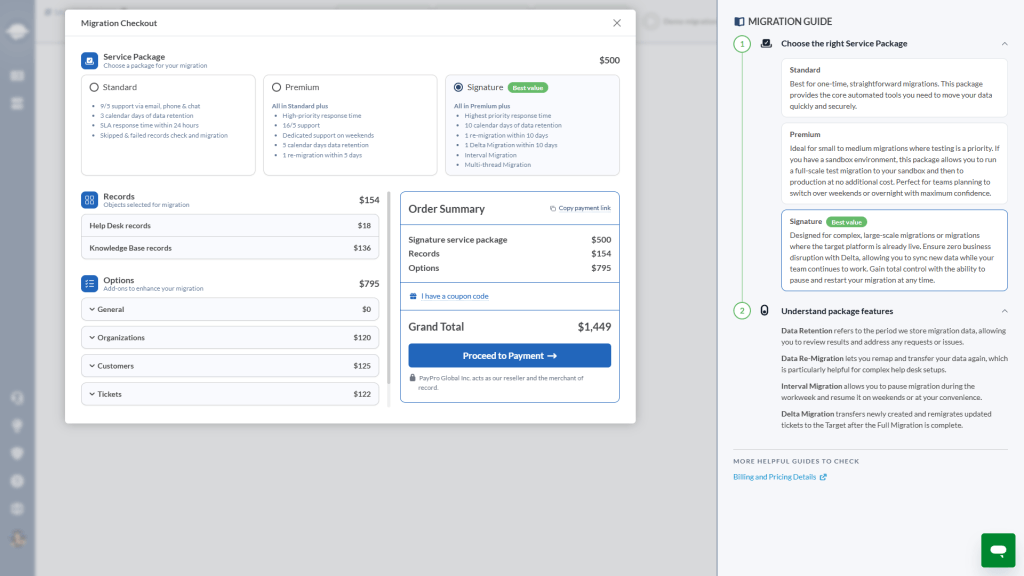
Task: Expand the Tickets options section
Action: coord(230,394)
